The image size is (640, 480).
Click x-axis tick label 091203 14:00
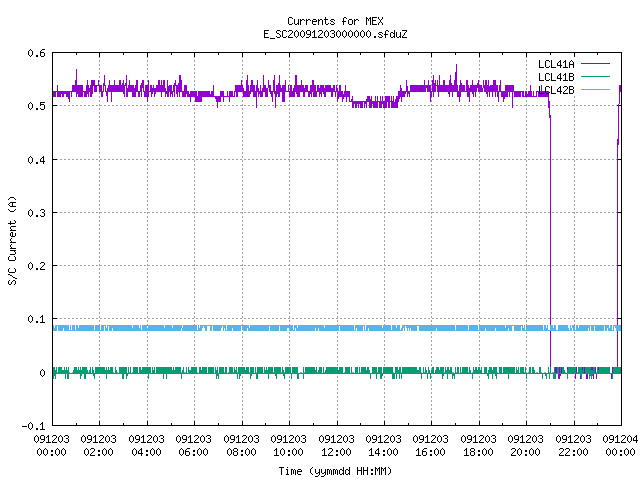point(383,445)
